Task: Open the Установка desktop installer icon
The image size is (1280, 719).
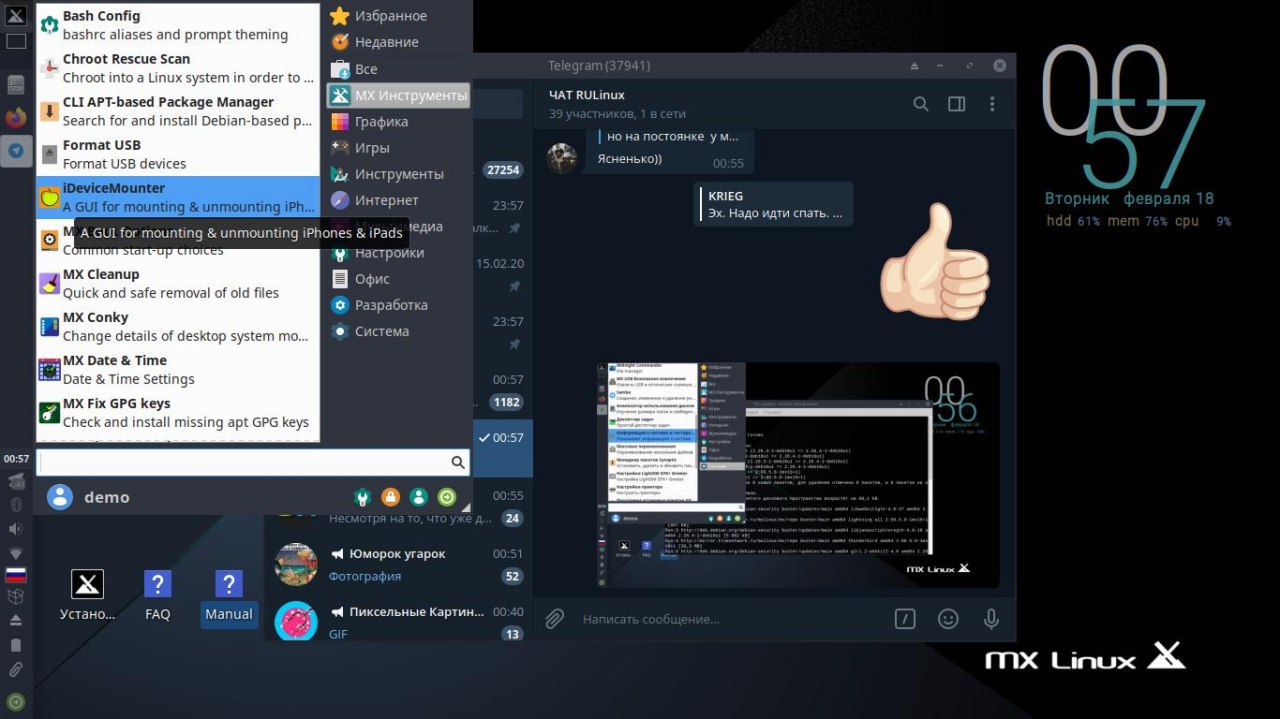Action: tap(88, 596)
